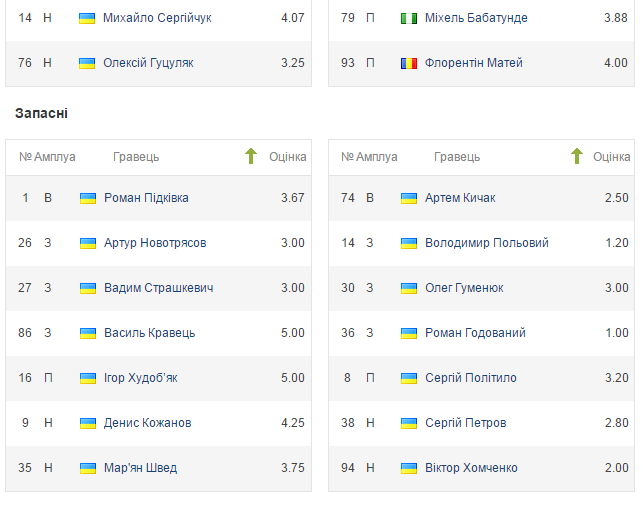The image size is (643, 505).
Task: Sort left table by Оцінка column
Action: coord(287,157)
